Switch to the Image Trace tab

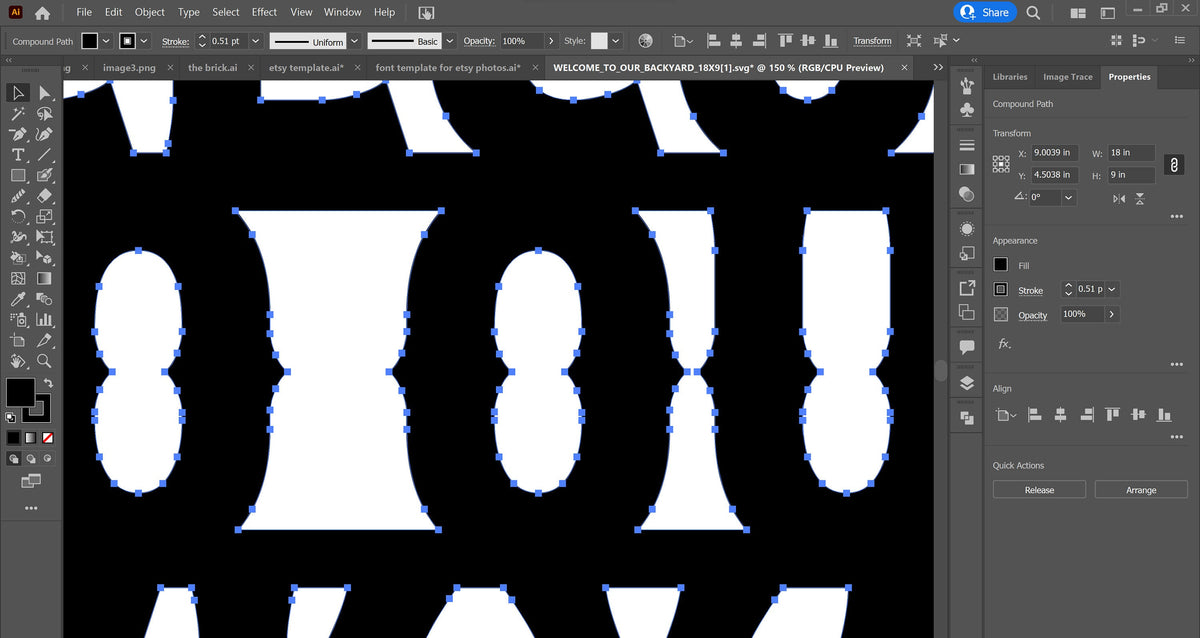[1068, 77]
